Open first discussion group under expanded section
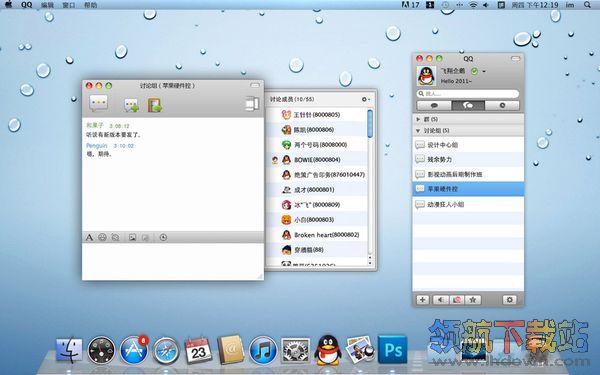This screenshot has width=600, height=375. coord(468,145)
